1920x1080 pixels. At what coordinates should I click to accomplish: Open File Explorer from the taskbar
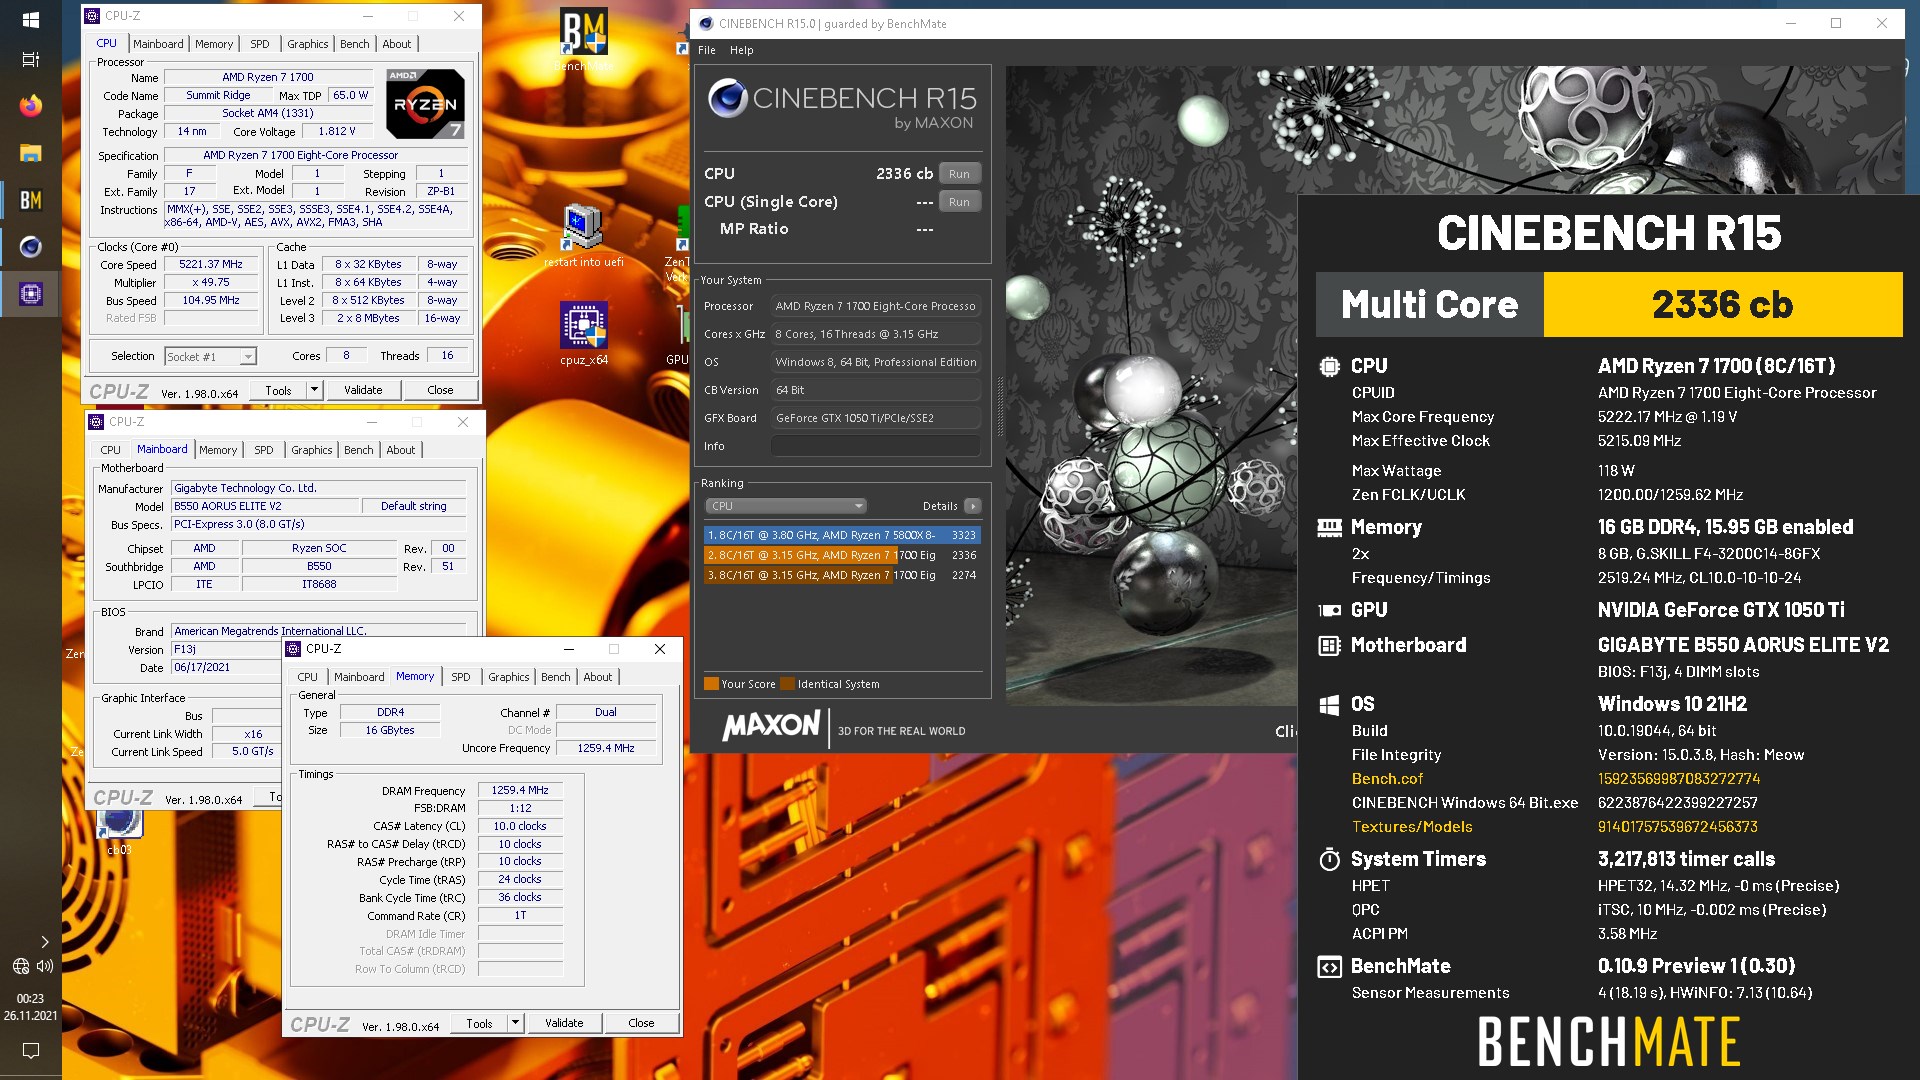30,152
